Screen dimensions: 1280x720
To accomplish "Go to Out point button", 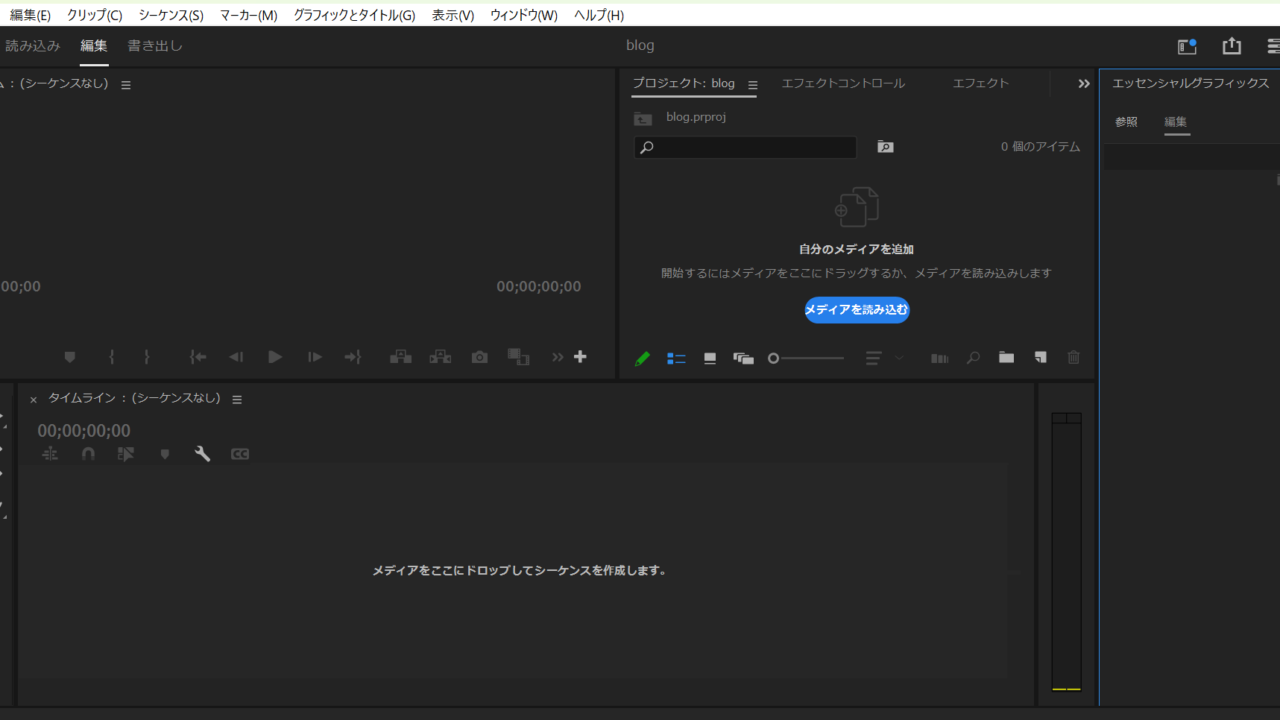I will click(x=353, y=357).
